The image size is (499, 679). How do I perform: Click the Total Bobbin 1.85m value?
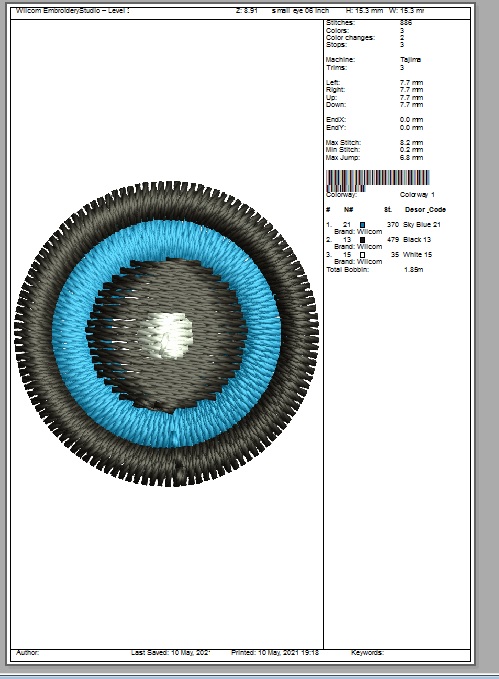point(414,270)
